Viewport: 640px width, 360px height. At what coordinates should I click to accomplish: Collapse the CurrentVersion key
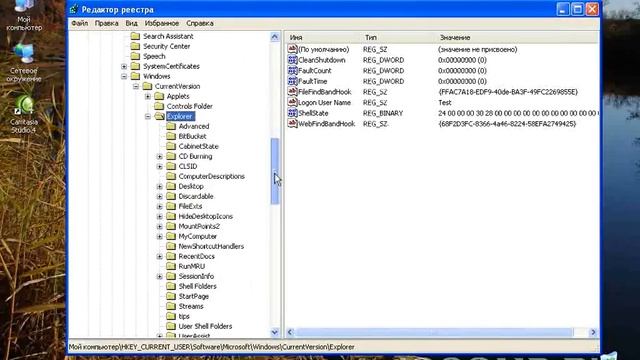tap(136, 86)
